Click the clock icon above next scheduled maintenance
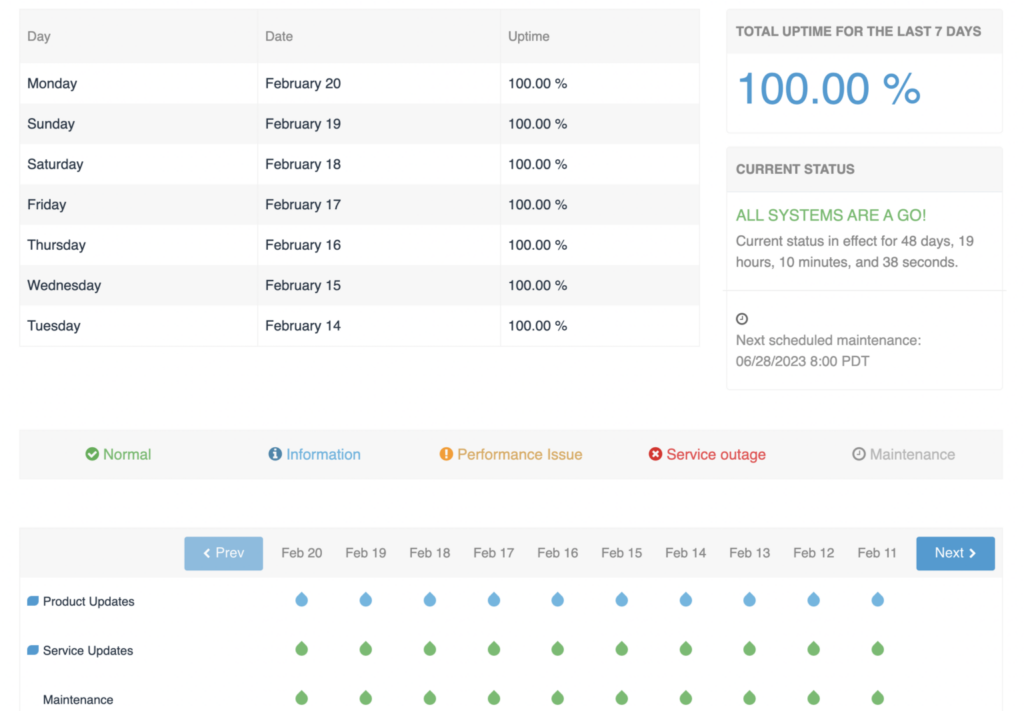Image resolution: width=1024 pixels, height=711 pixels. point(741,317)
